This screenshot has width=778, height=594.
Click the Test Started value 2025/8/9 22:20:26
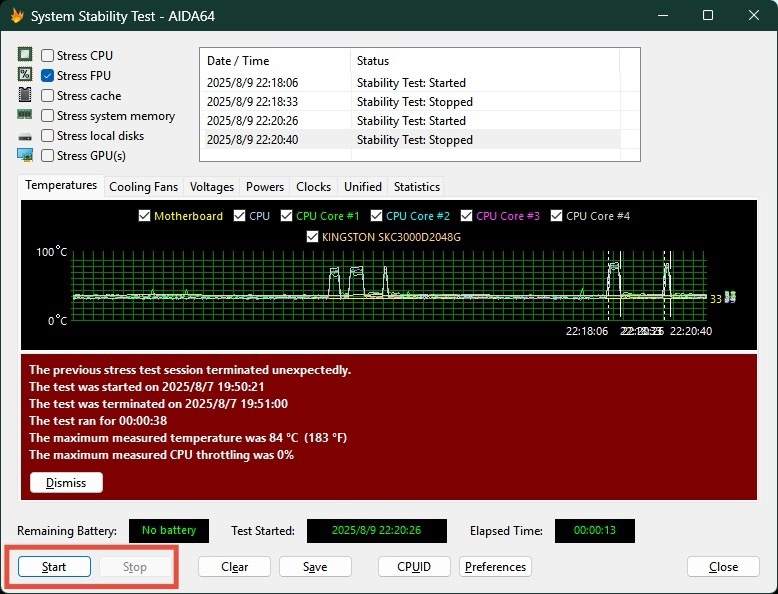coord(377,530)
